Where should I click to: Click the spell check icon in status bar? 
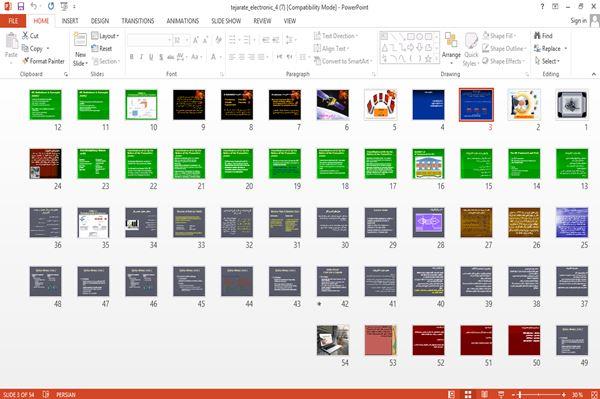(x=46, y=394)
